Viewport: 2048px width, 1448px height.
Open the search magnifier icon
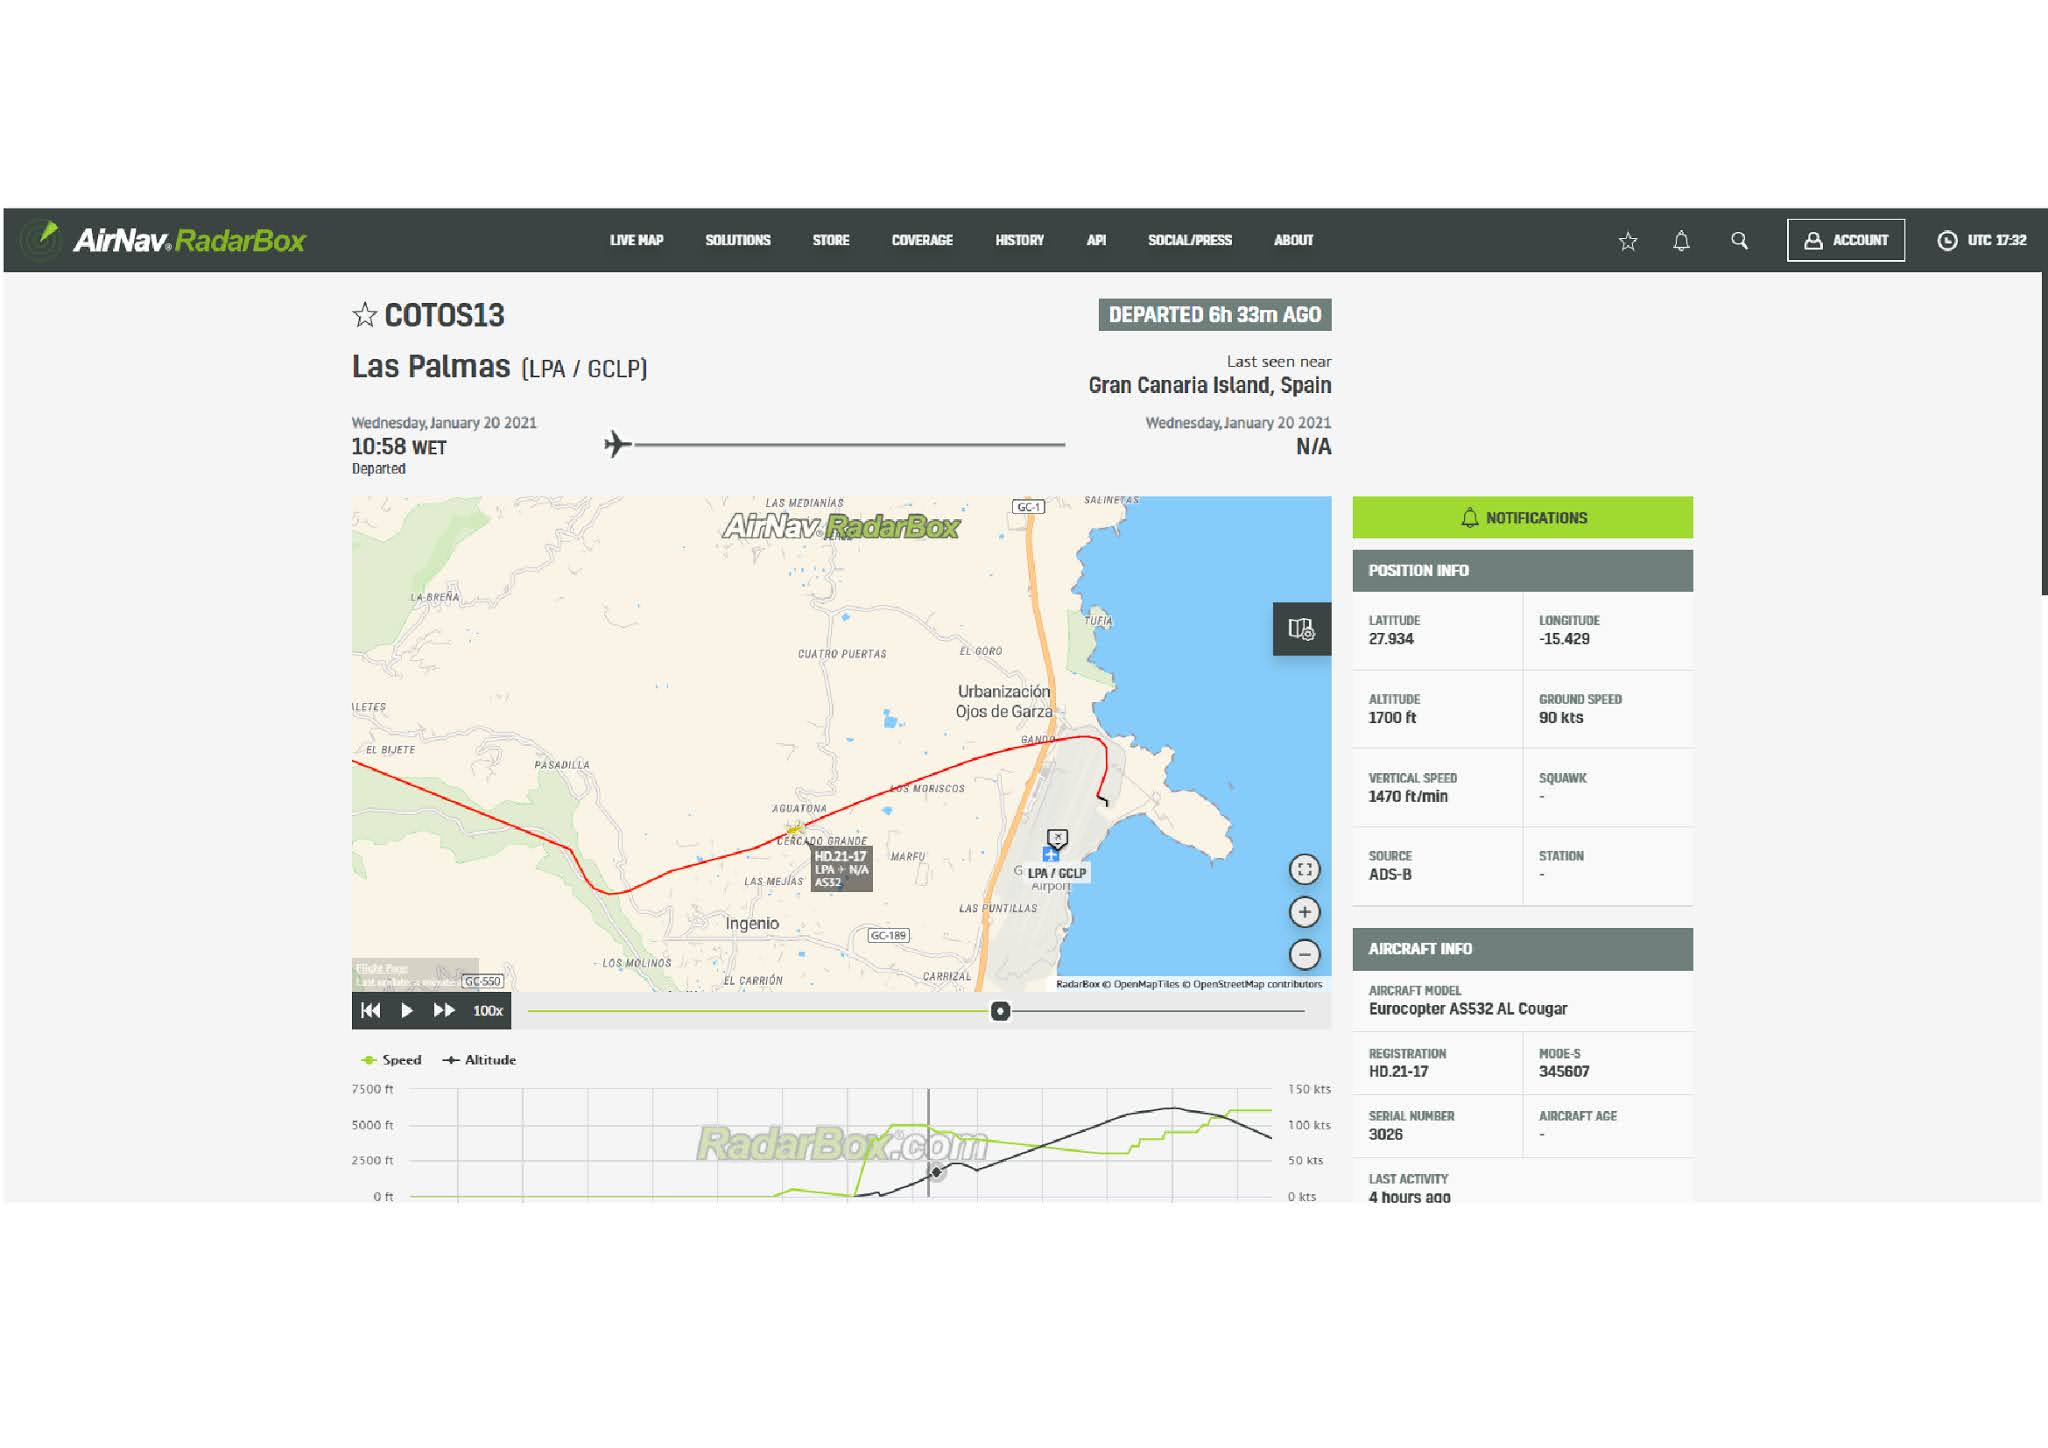[x=1739, y=241]
